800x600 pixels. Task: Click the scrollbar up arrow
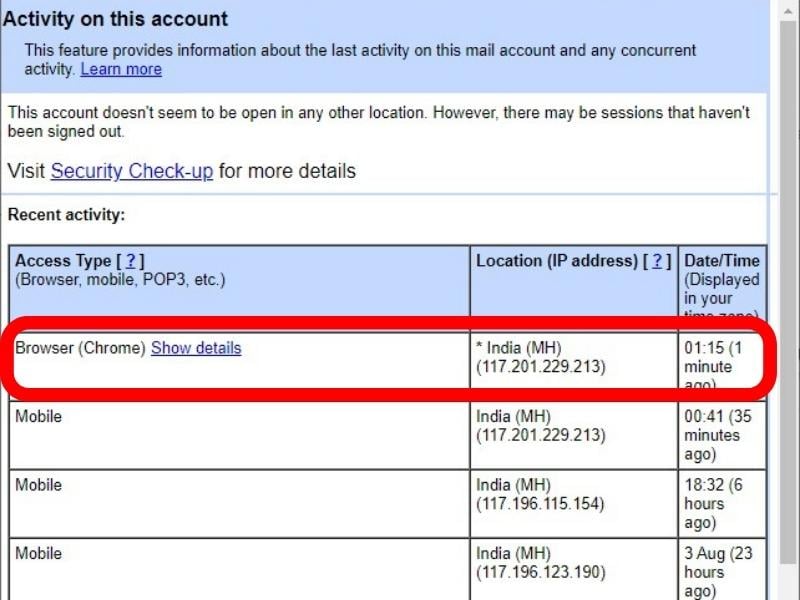[x=790, y=11]
